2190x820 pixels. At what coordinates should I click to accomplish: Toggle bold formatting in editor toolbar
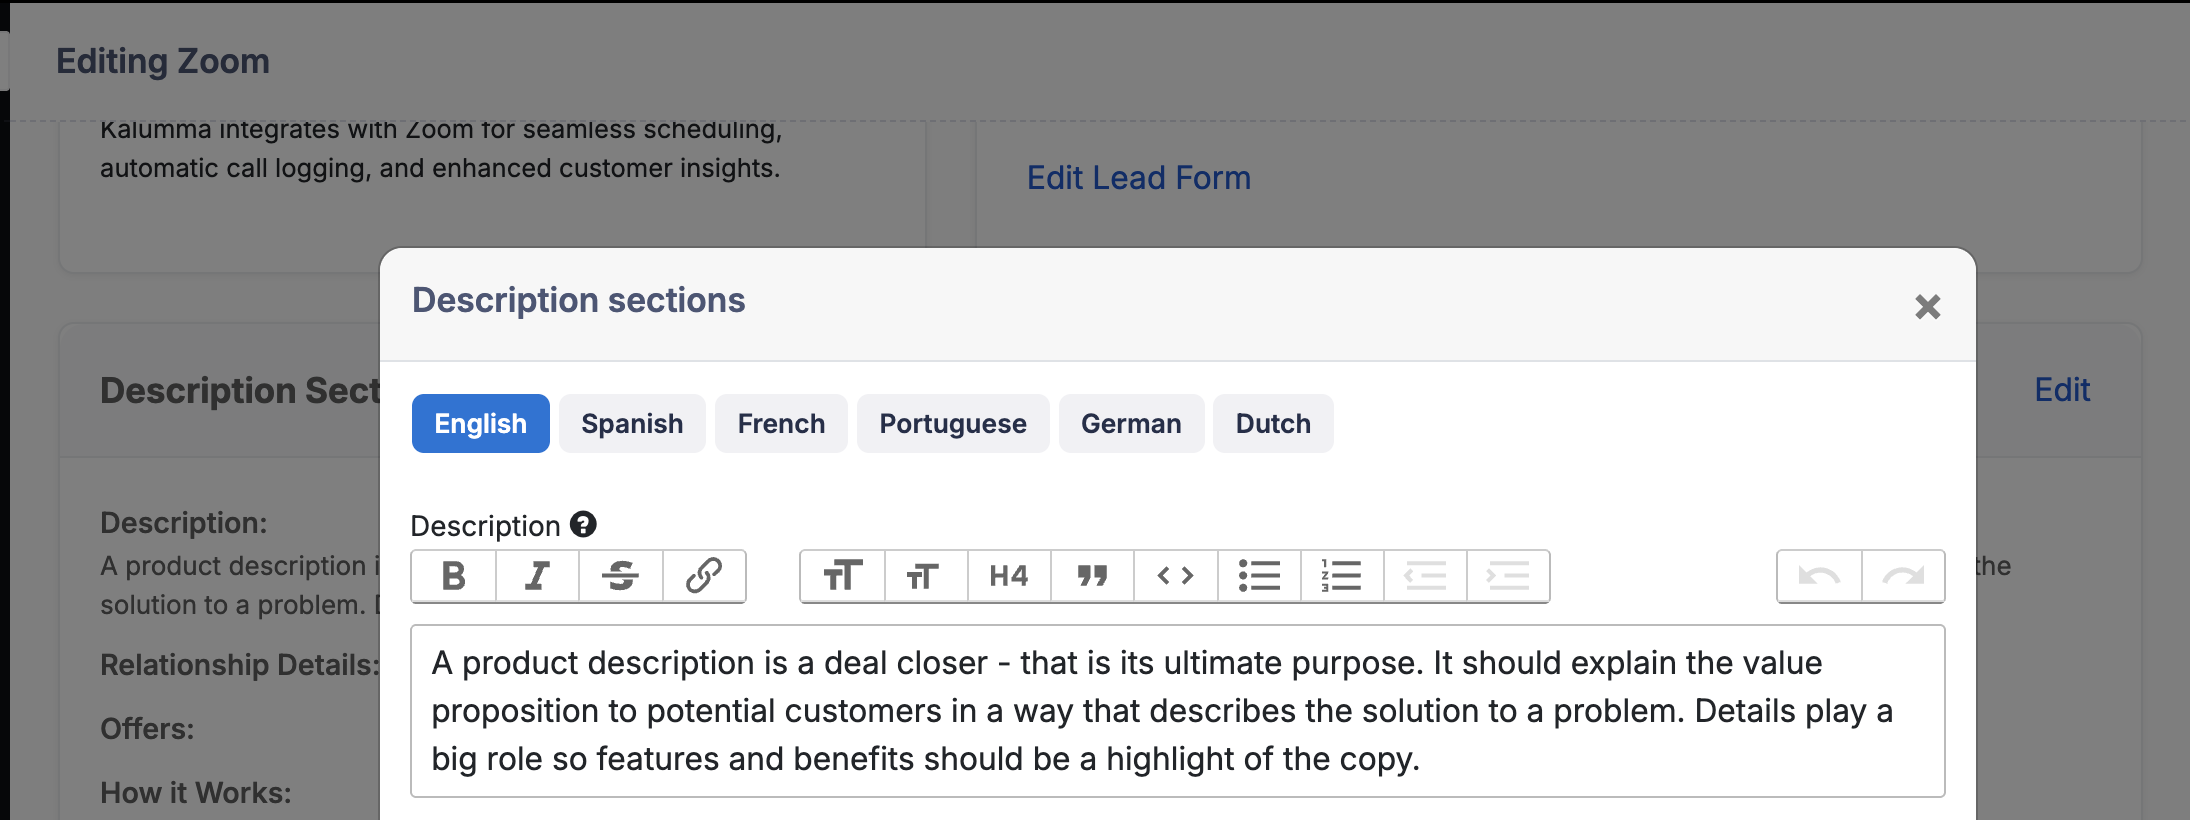coord(454,576)
